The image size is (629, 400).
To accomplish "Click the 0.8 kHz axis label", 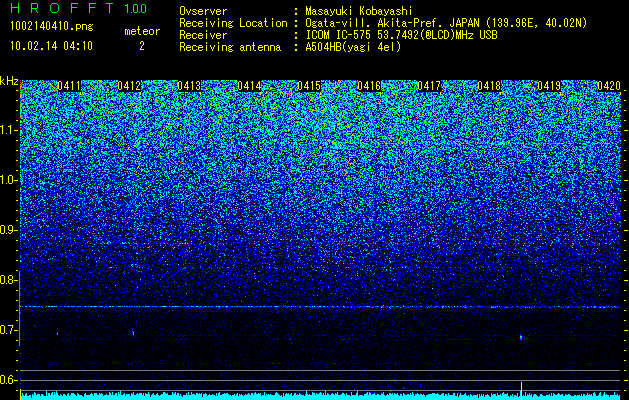I will point(9,280).
